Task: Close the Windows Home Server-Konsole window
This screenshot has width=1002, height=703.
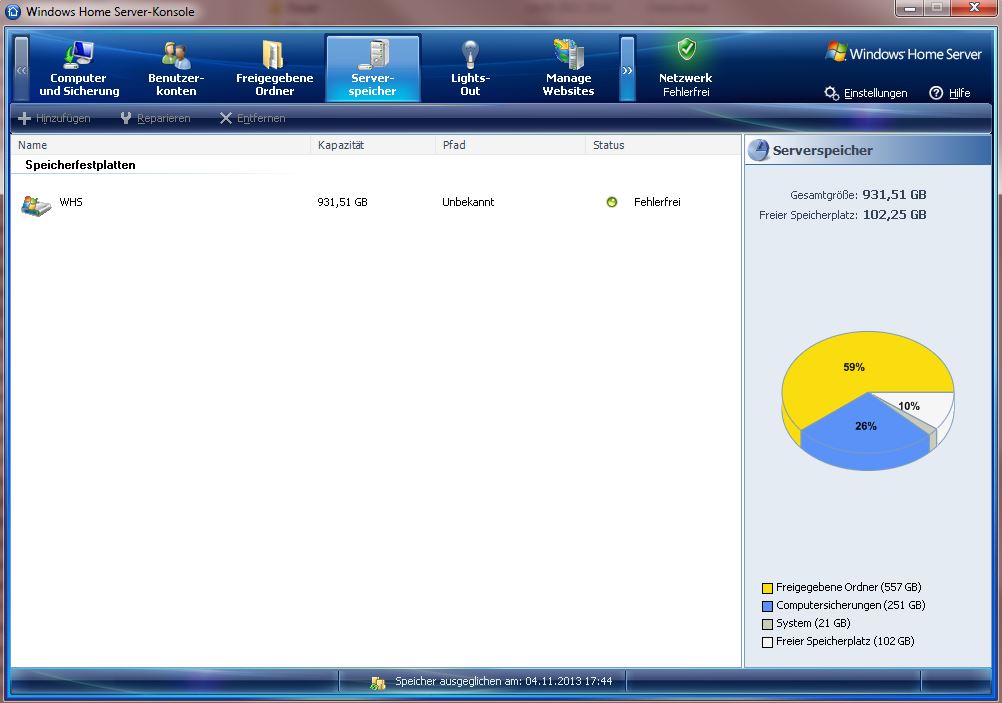Action: [974, 8]
